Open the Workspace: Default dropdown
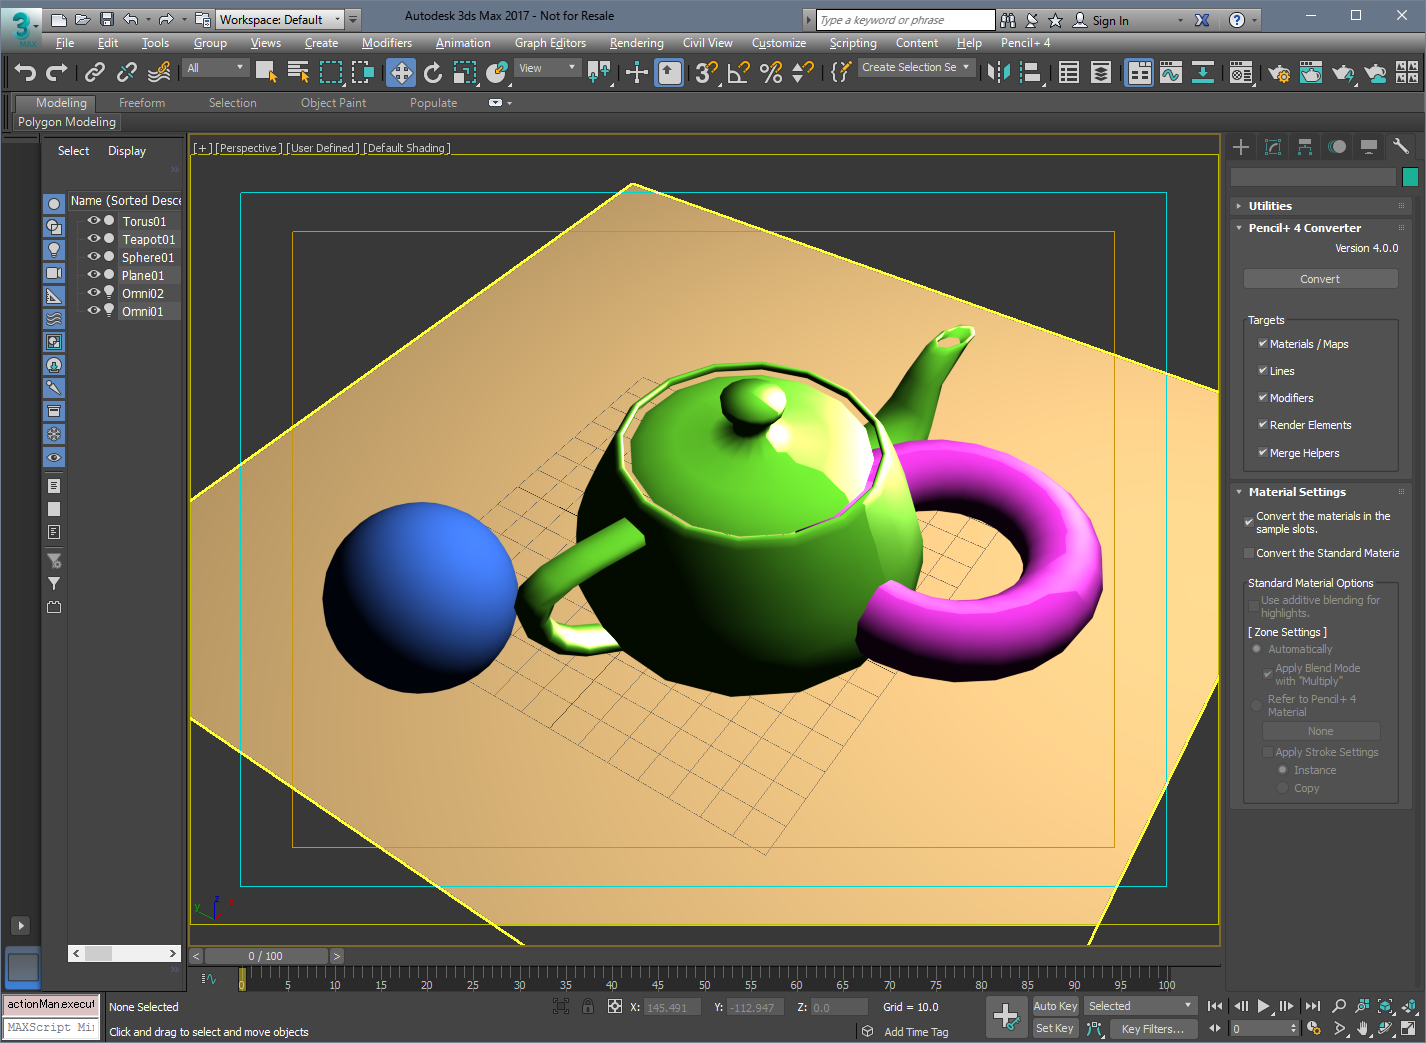 pyautogui.click(x=280, y=19)
